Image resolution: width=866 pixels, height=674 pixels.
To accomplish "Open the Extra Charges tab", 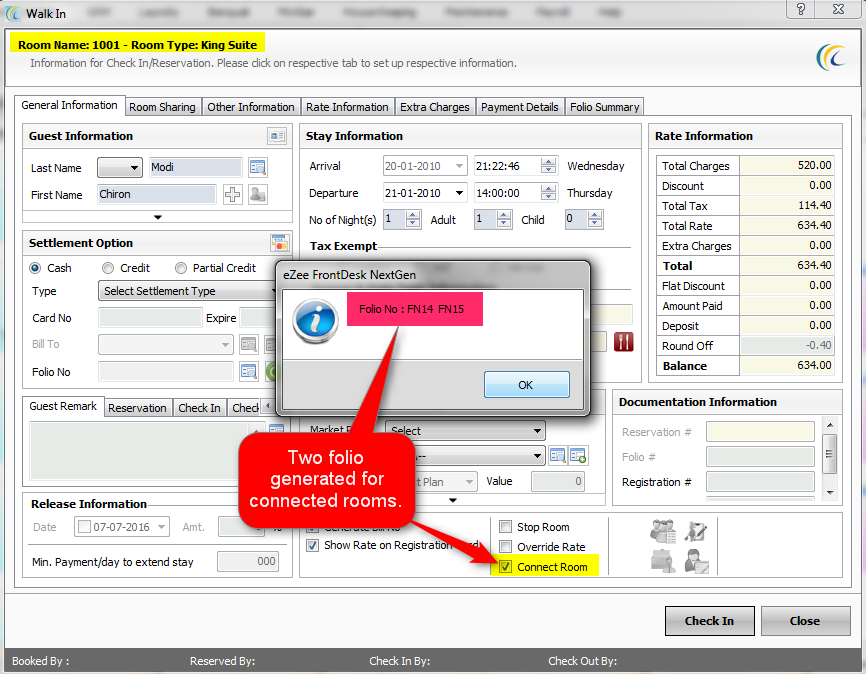I will [x=435, y=107].
